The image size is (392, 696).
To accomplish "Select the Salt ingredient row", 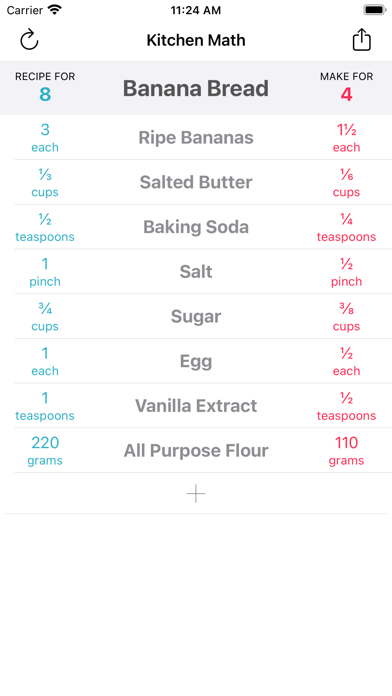I will [x=203, y=271].
